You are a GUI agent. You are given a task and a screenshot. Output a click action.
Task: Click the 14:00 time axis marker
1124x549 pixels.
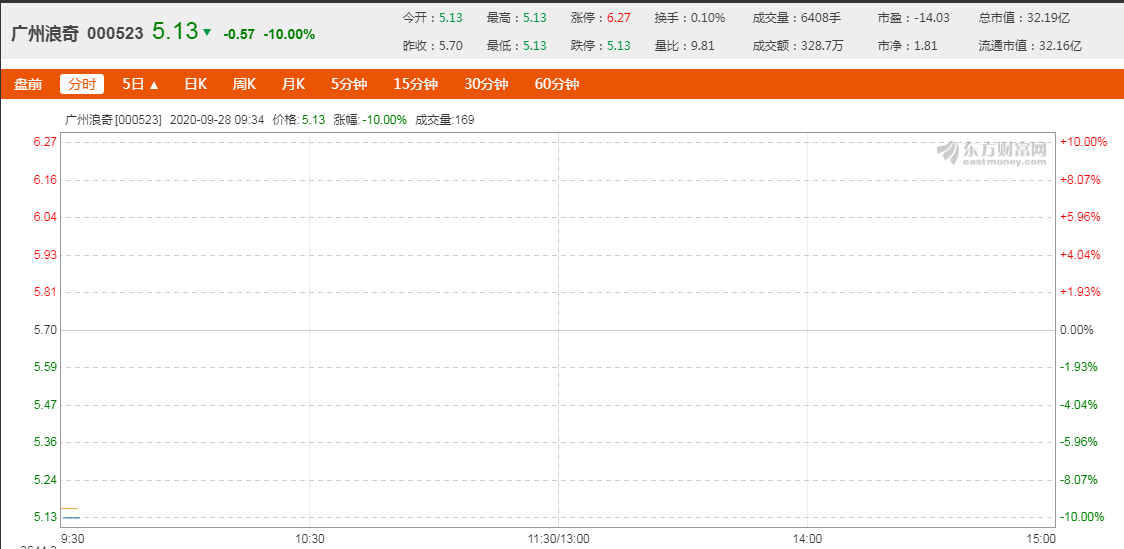pyautogui.click(x=807, y=538)
